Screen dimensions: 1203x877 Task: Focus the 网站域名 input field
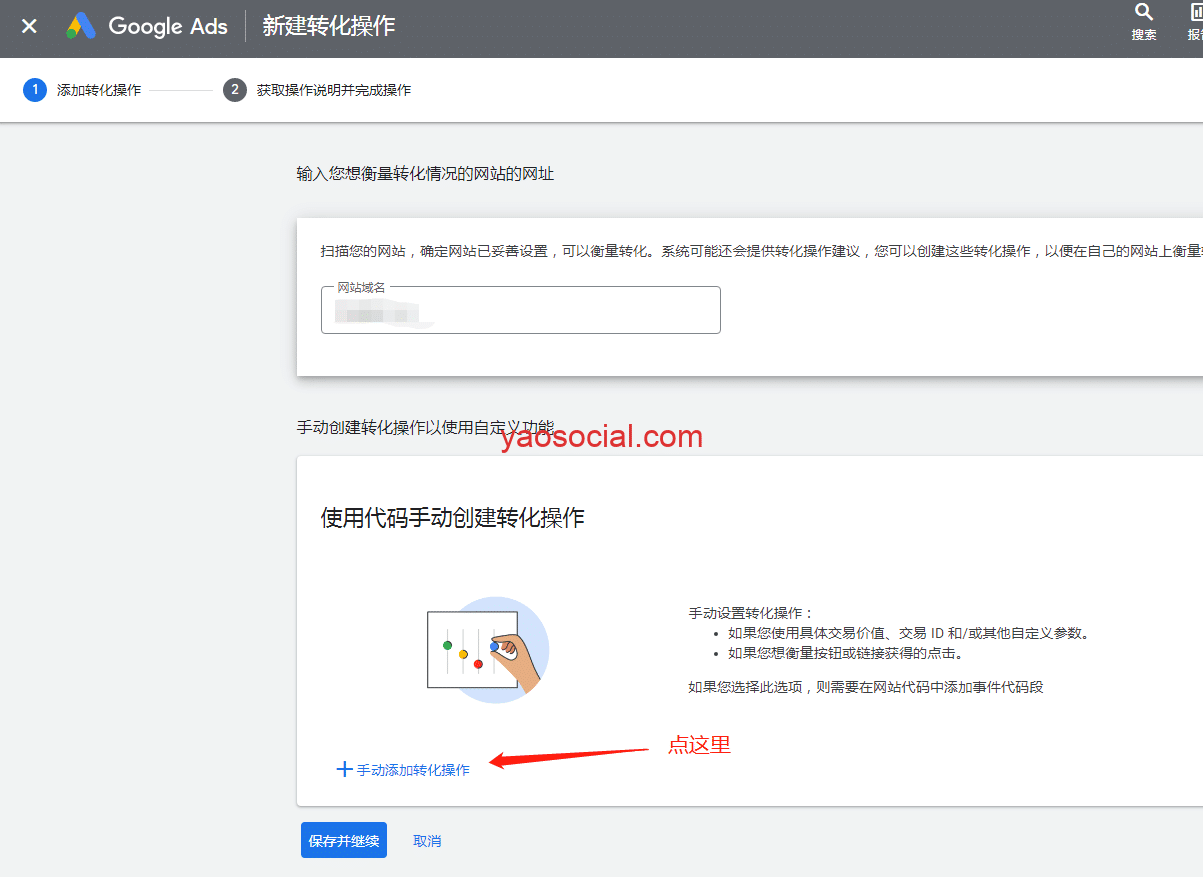point(520,311)
